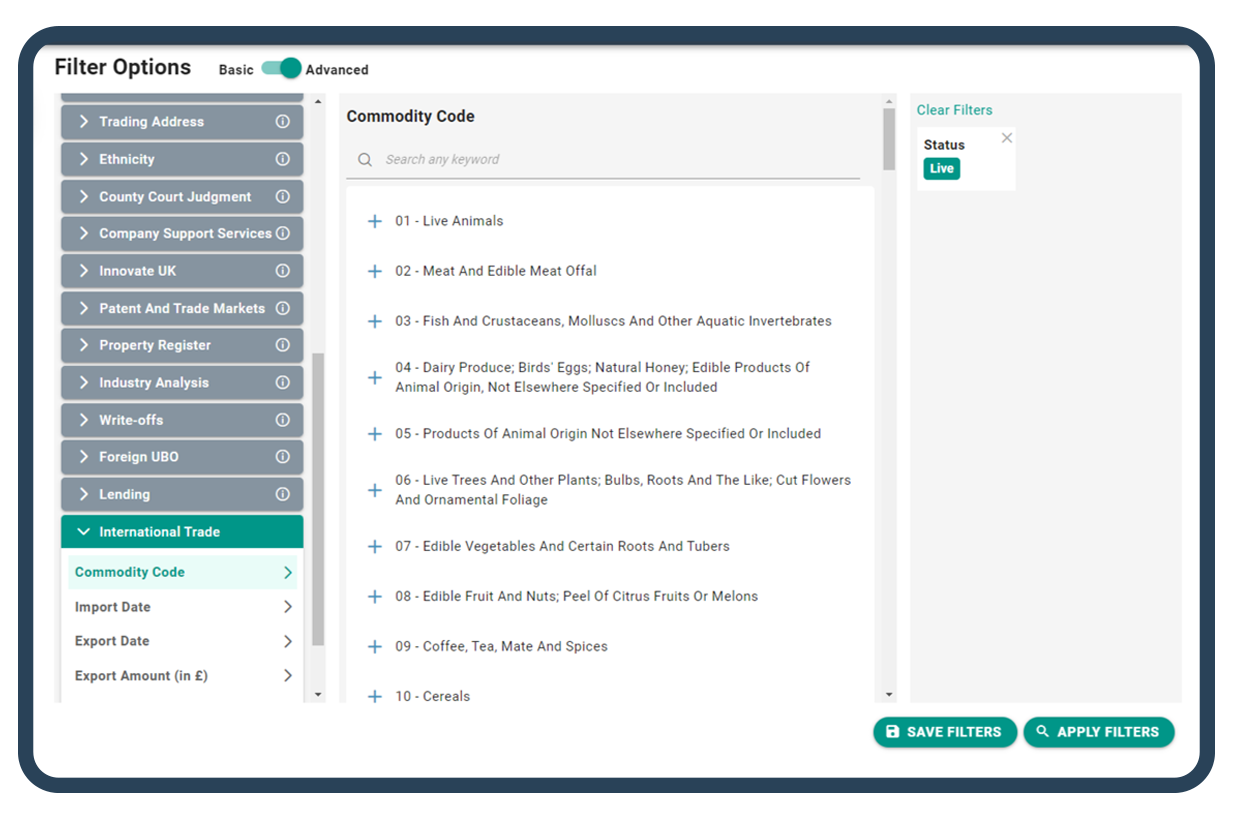Expand the Foreign UBO filter section
This screenshot has width=1235, height=819.
[x=182, y=457]
